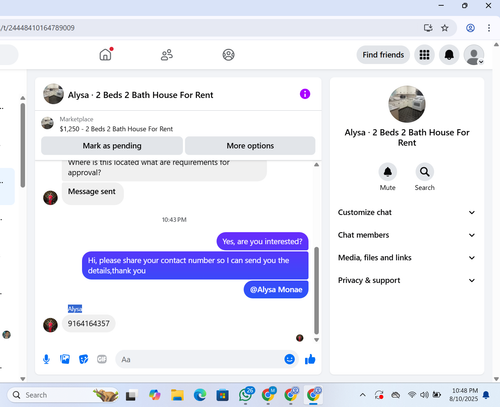Click chat scroll-down arrow
This screenshot has height=407, width=500.
pos(316,340)
